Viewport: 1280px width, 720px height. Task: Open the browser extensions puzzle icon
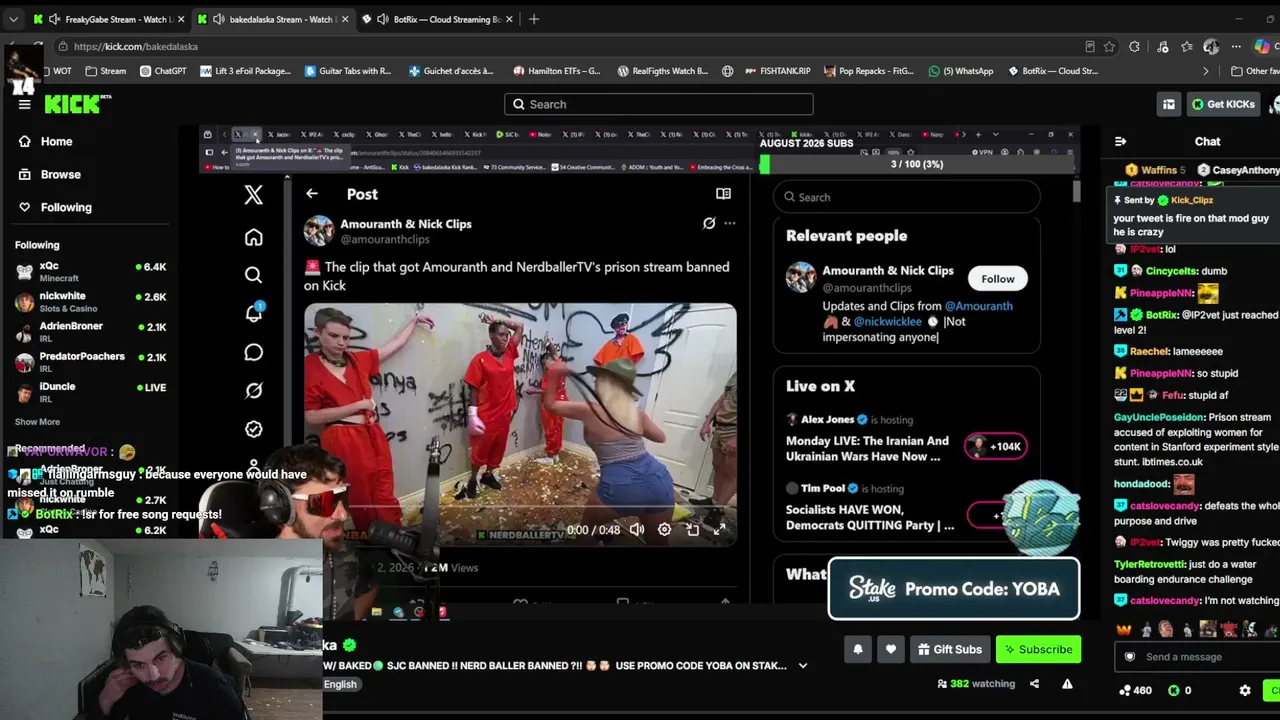pyautogui.click(x=1134, y=46)
